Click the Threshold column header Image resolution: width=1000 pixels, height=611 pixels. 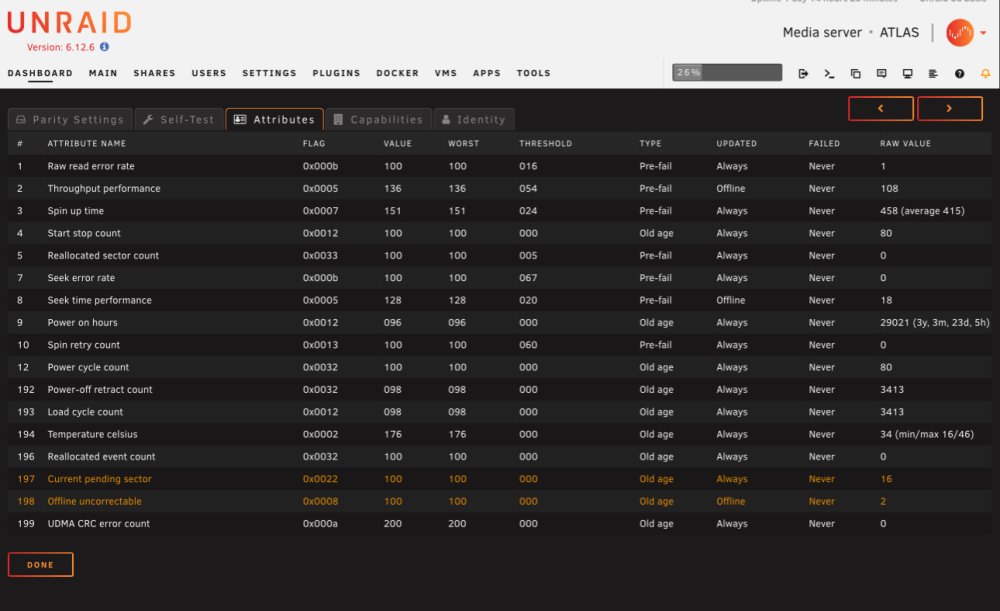point(545,144)
